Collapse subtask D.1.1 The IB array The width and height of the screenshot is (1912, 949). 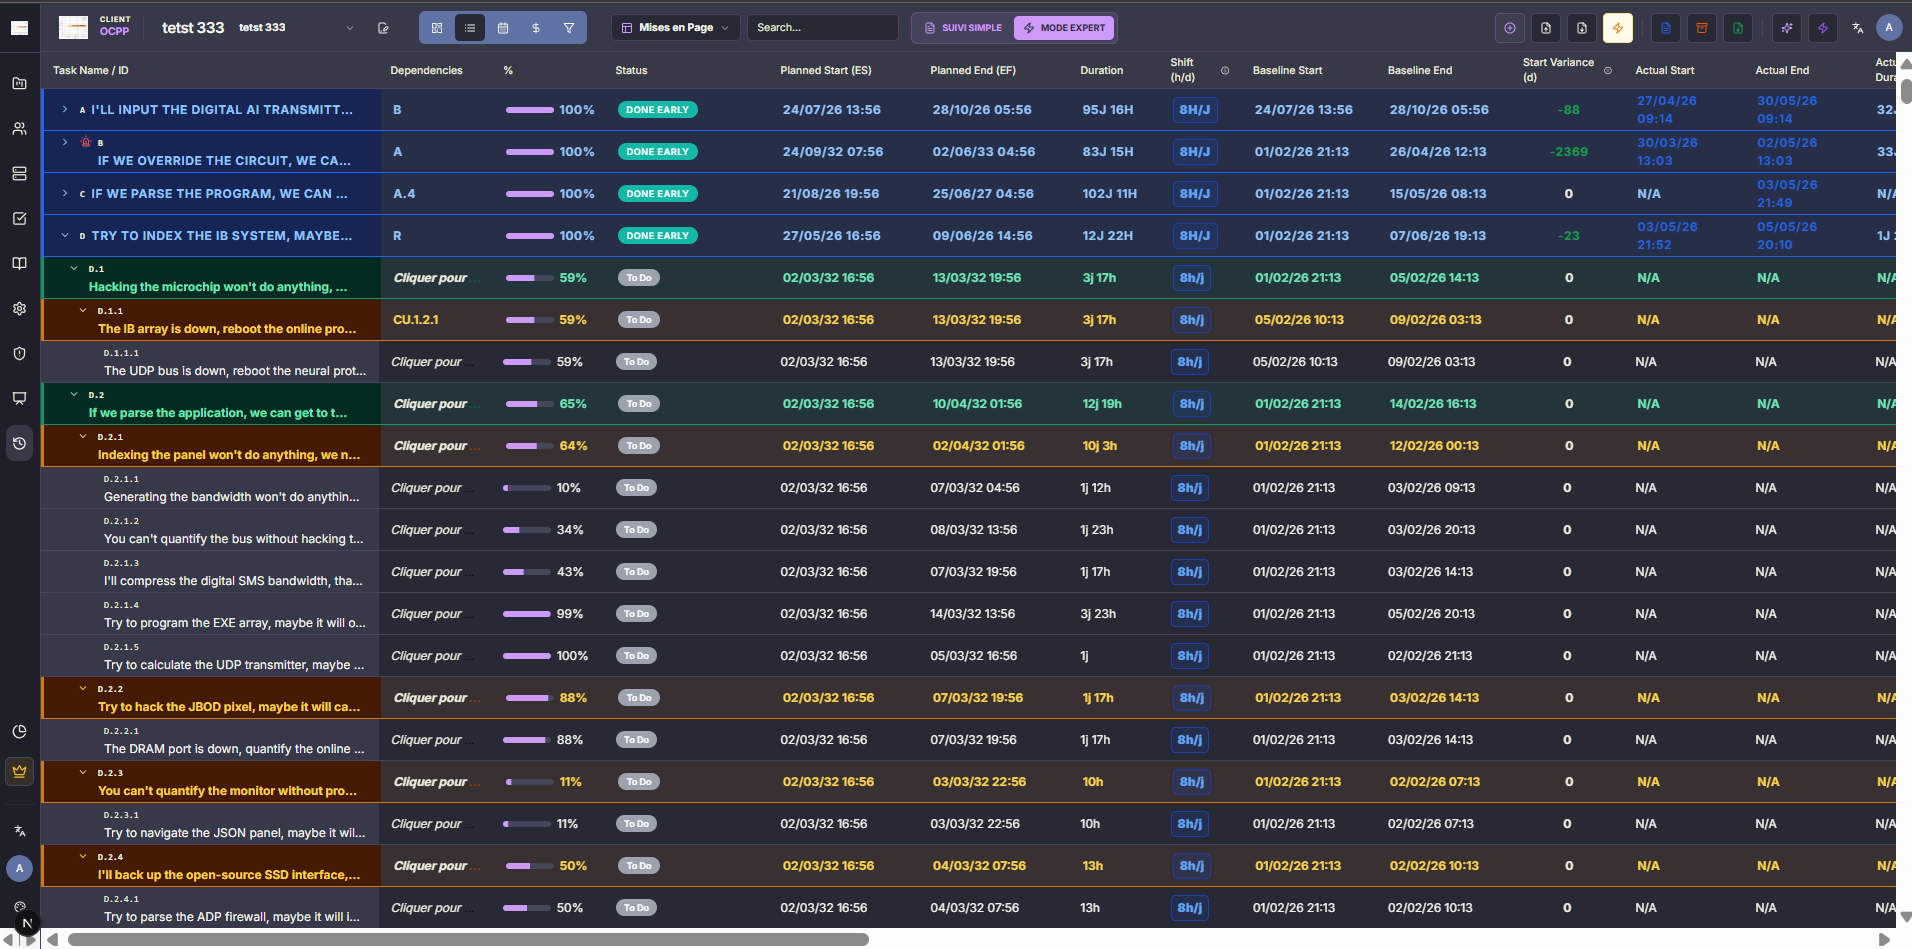[83, 310]
